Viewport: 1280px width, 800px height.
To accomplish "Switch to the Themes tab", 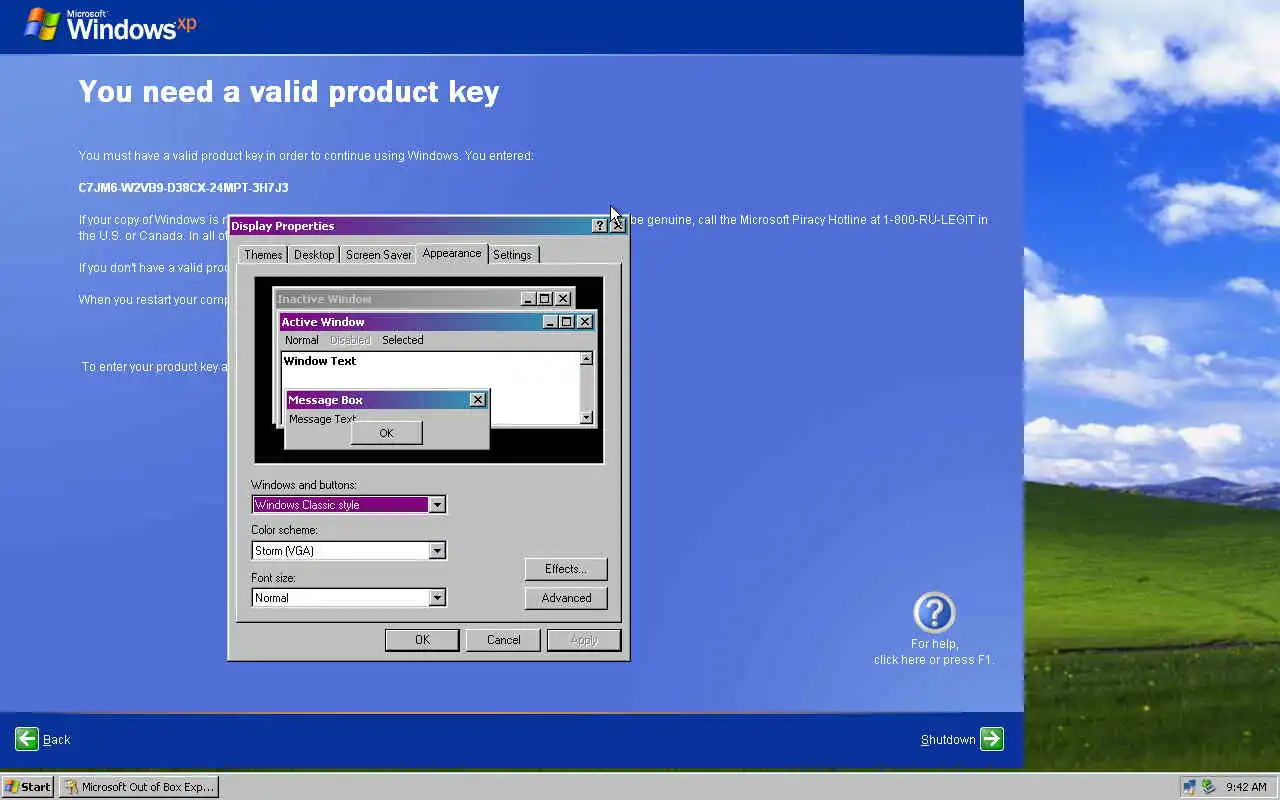I will (x=263, y=255).
